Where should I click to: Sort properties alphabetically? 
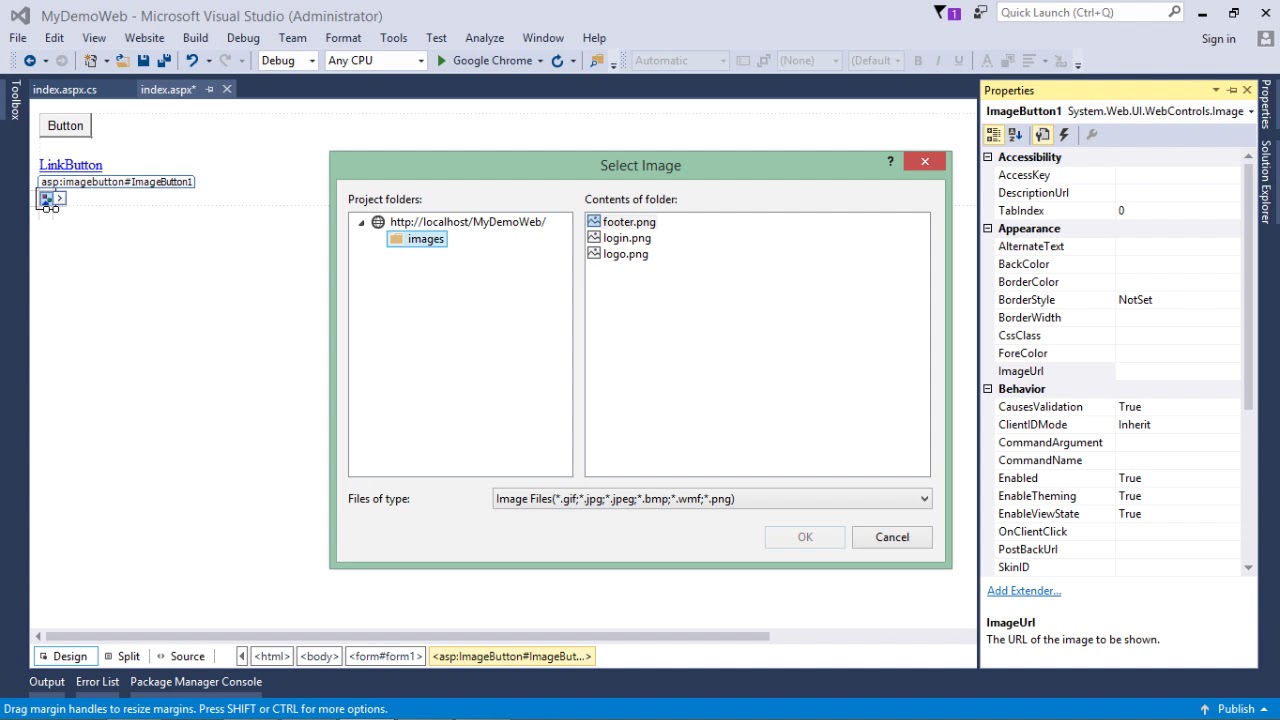[x=1016, y=135]
